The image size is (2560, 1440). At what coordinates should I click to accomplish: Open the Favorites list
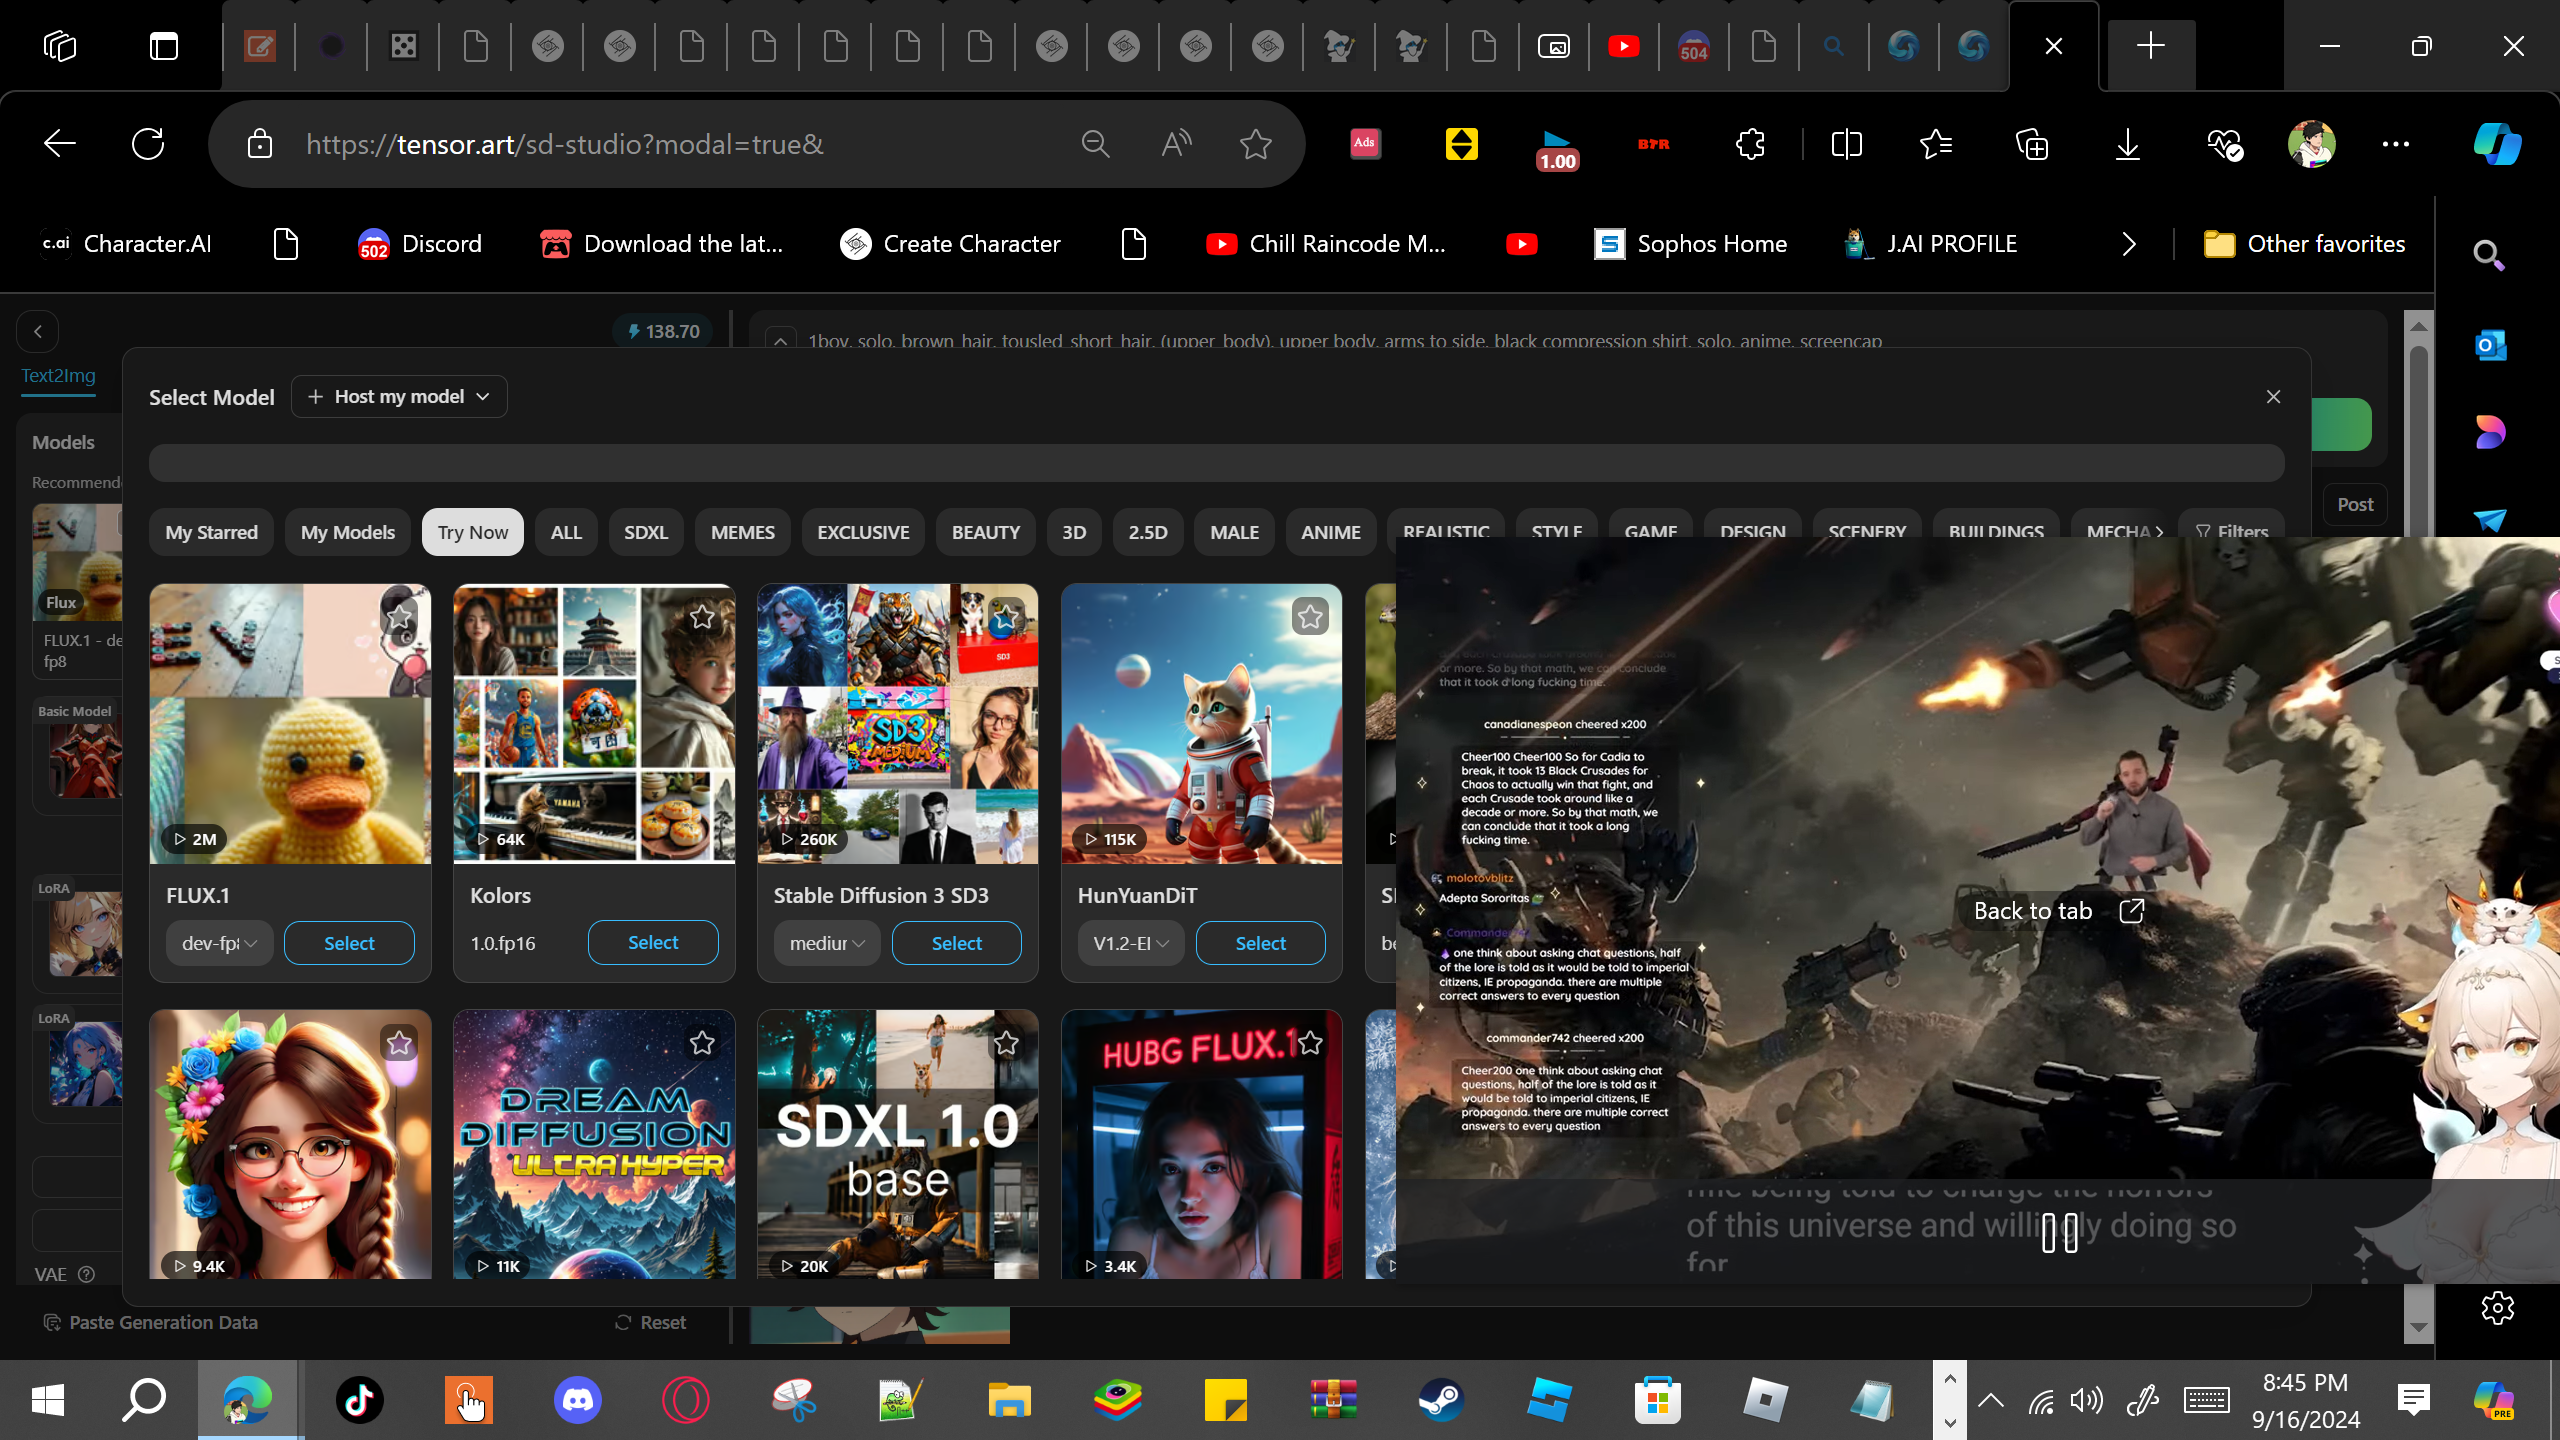1936,144
